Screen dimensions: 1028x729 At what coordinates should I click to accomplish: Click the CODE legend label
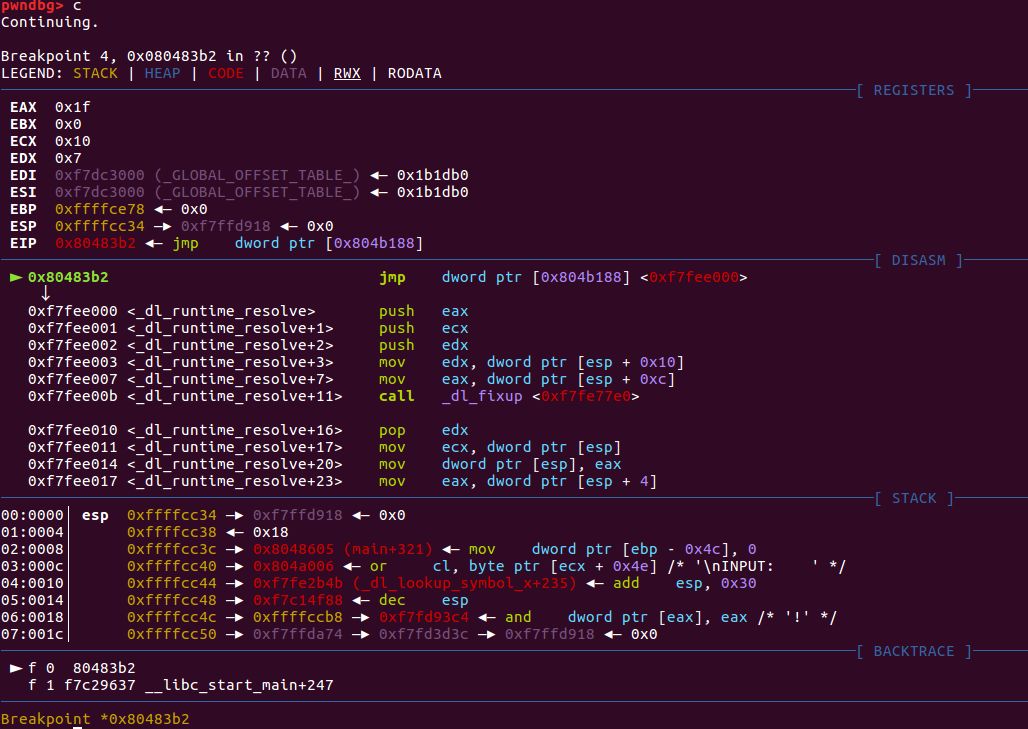pos(226,73)
